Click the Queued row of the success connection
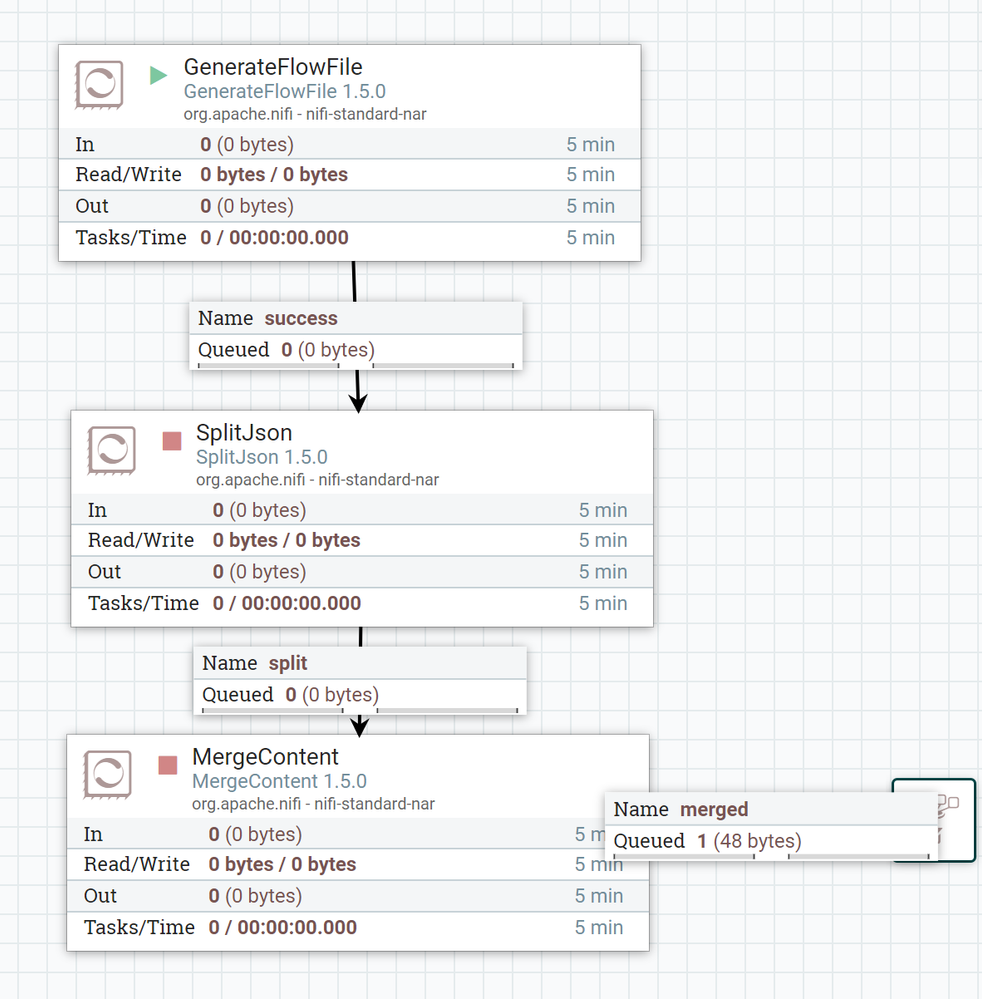 pos(356,350)
